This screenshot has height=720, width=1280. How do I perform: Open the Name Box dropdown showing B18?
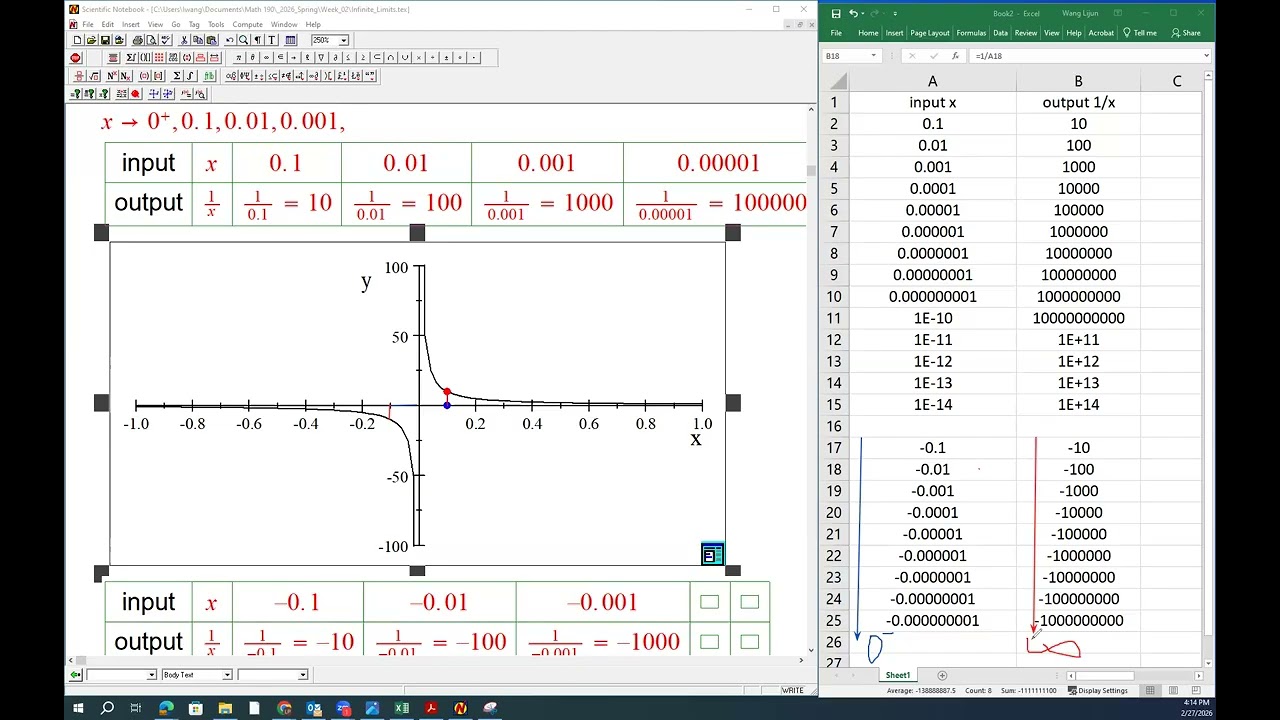click(874, 56)
